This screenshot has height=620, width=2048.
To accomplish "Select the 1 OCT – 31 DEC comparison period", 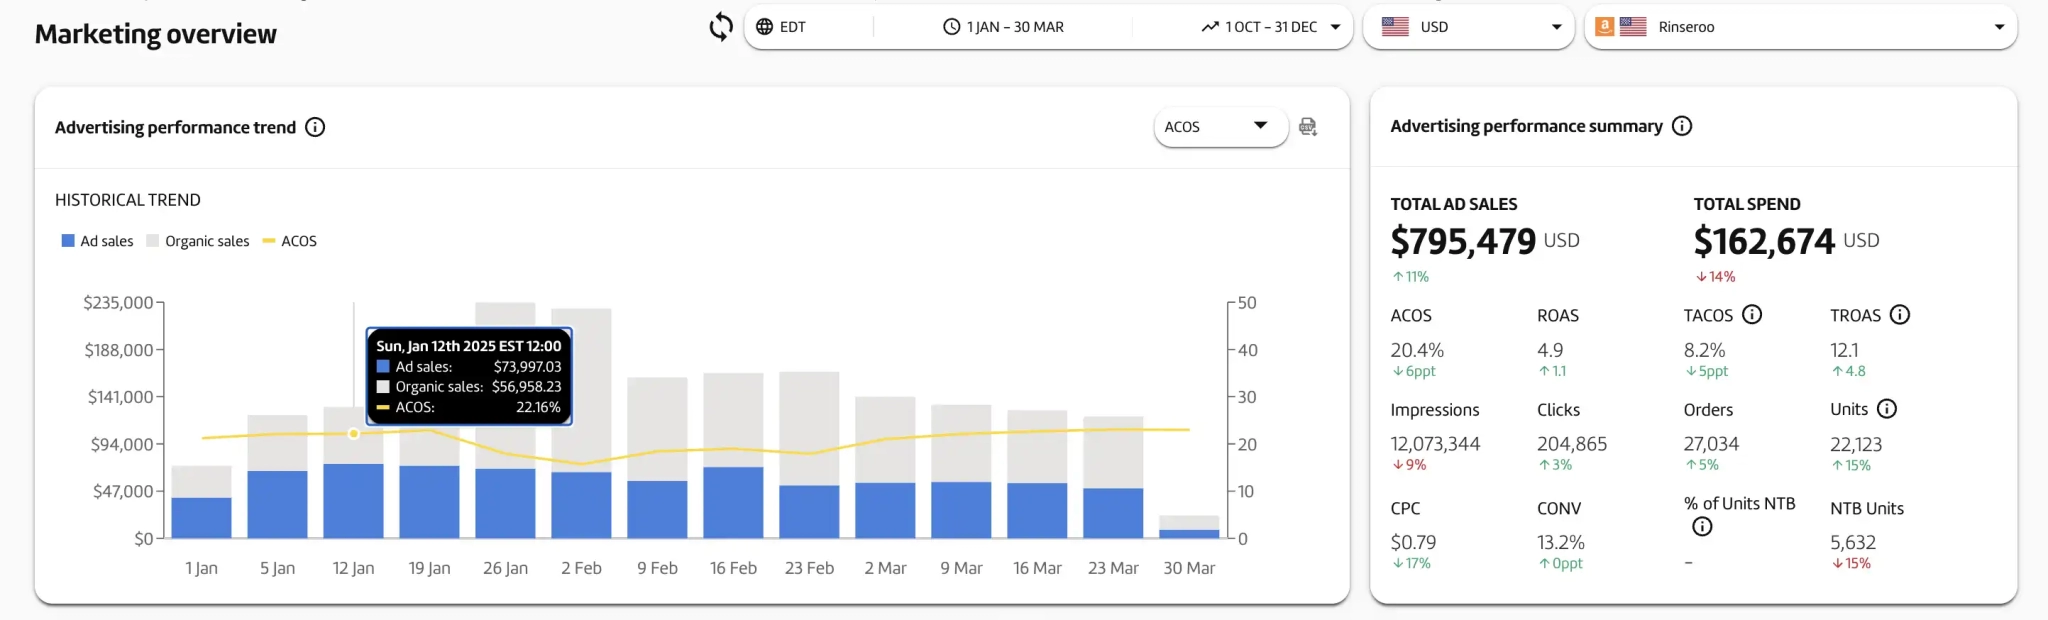I will [1270, 27].
